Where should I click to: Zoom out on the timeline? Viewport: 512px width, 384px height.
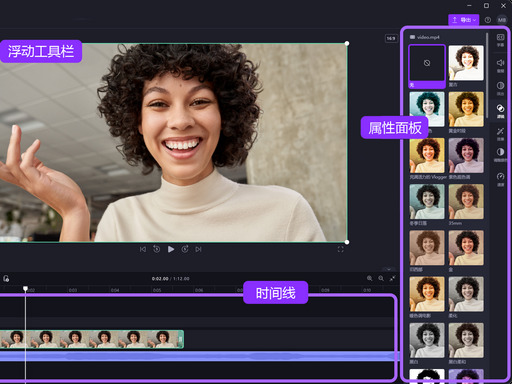click(381, 278)
